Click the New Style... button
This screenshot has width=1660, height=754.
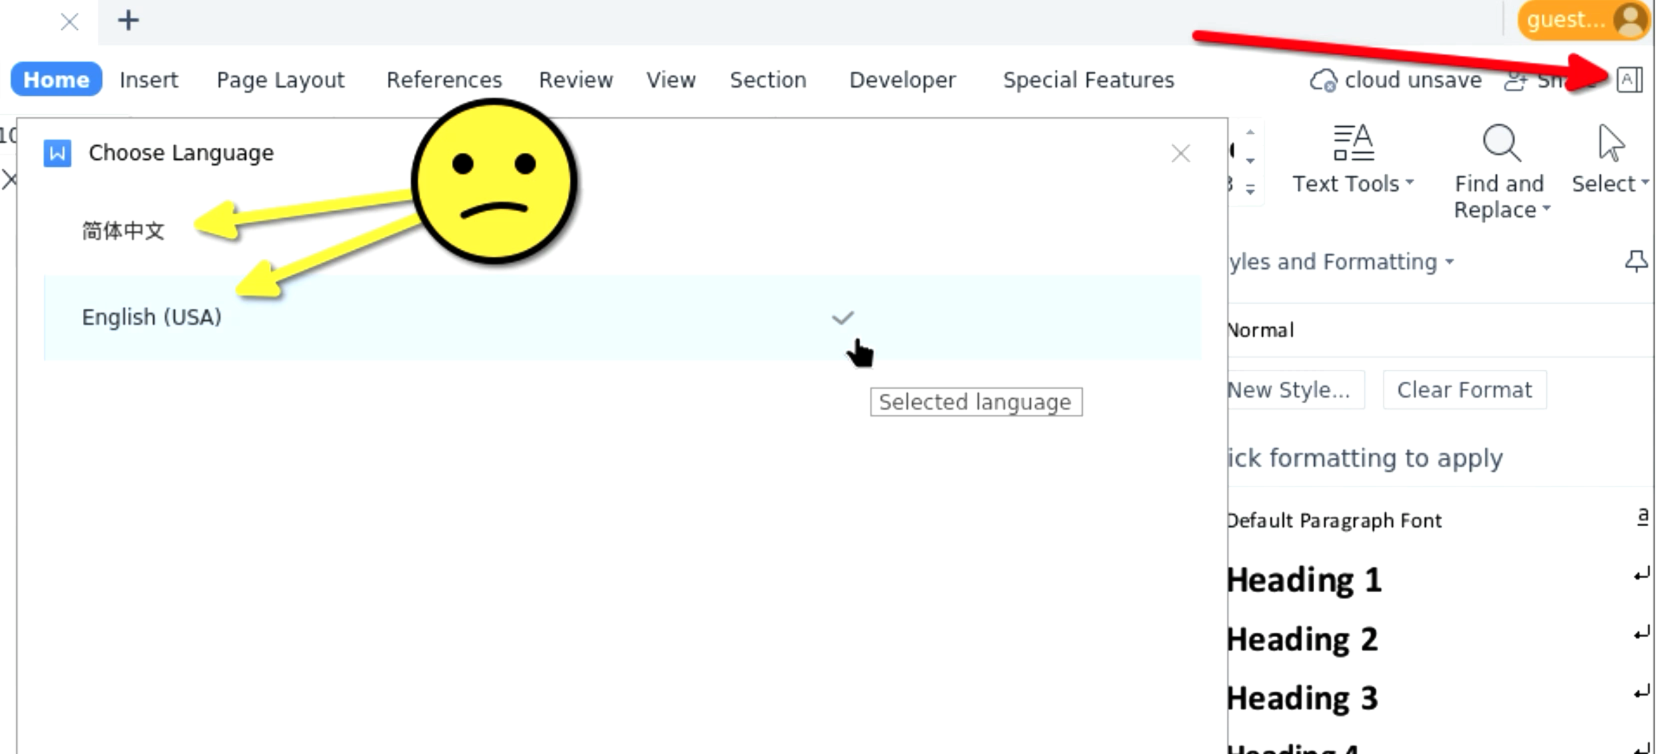(x=1290, y=390)
